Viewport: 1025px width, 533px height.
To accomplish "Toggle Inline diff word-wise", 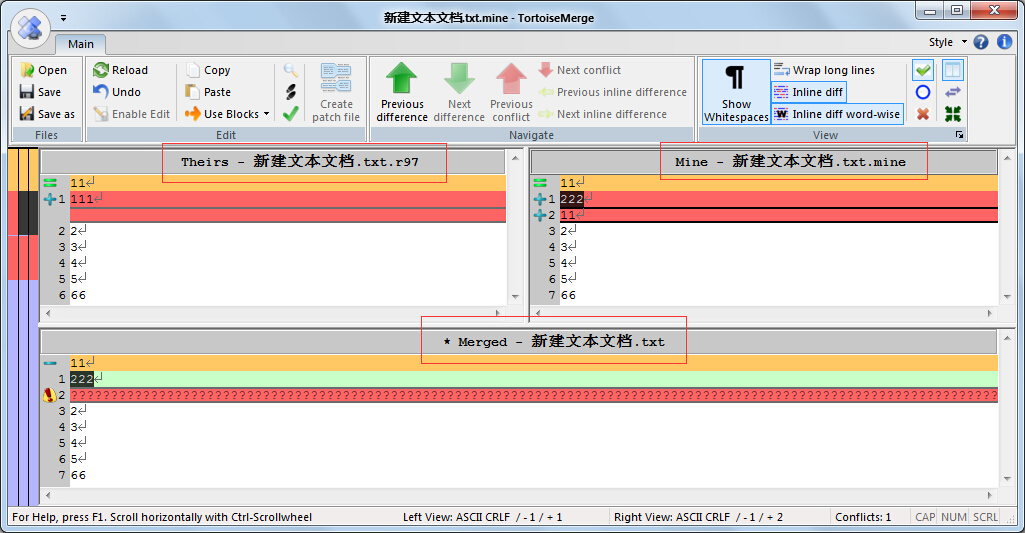I will [837, 114].
